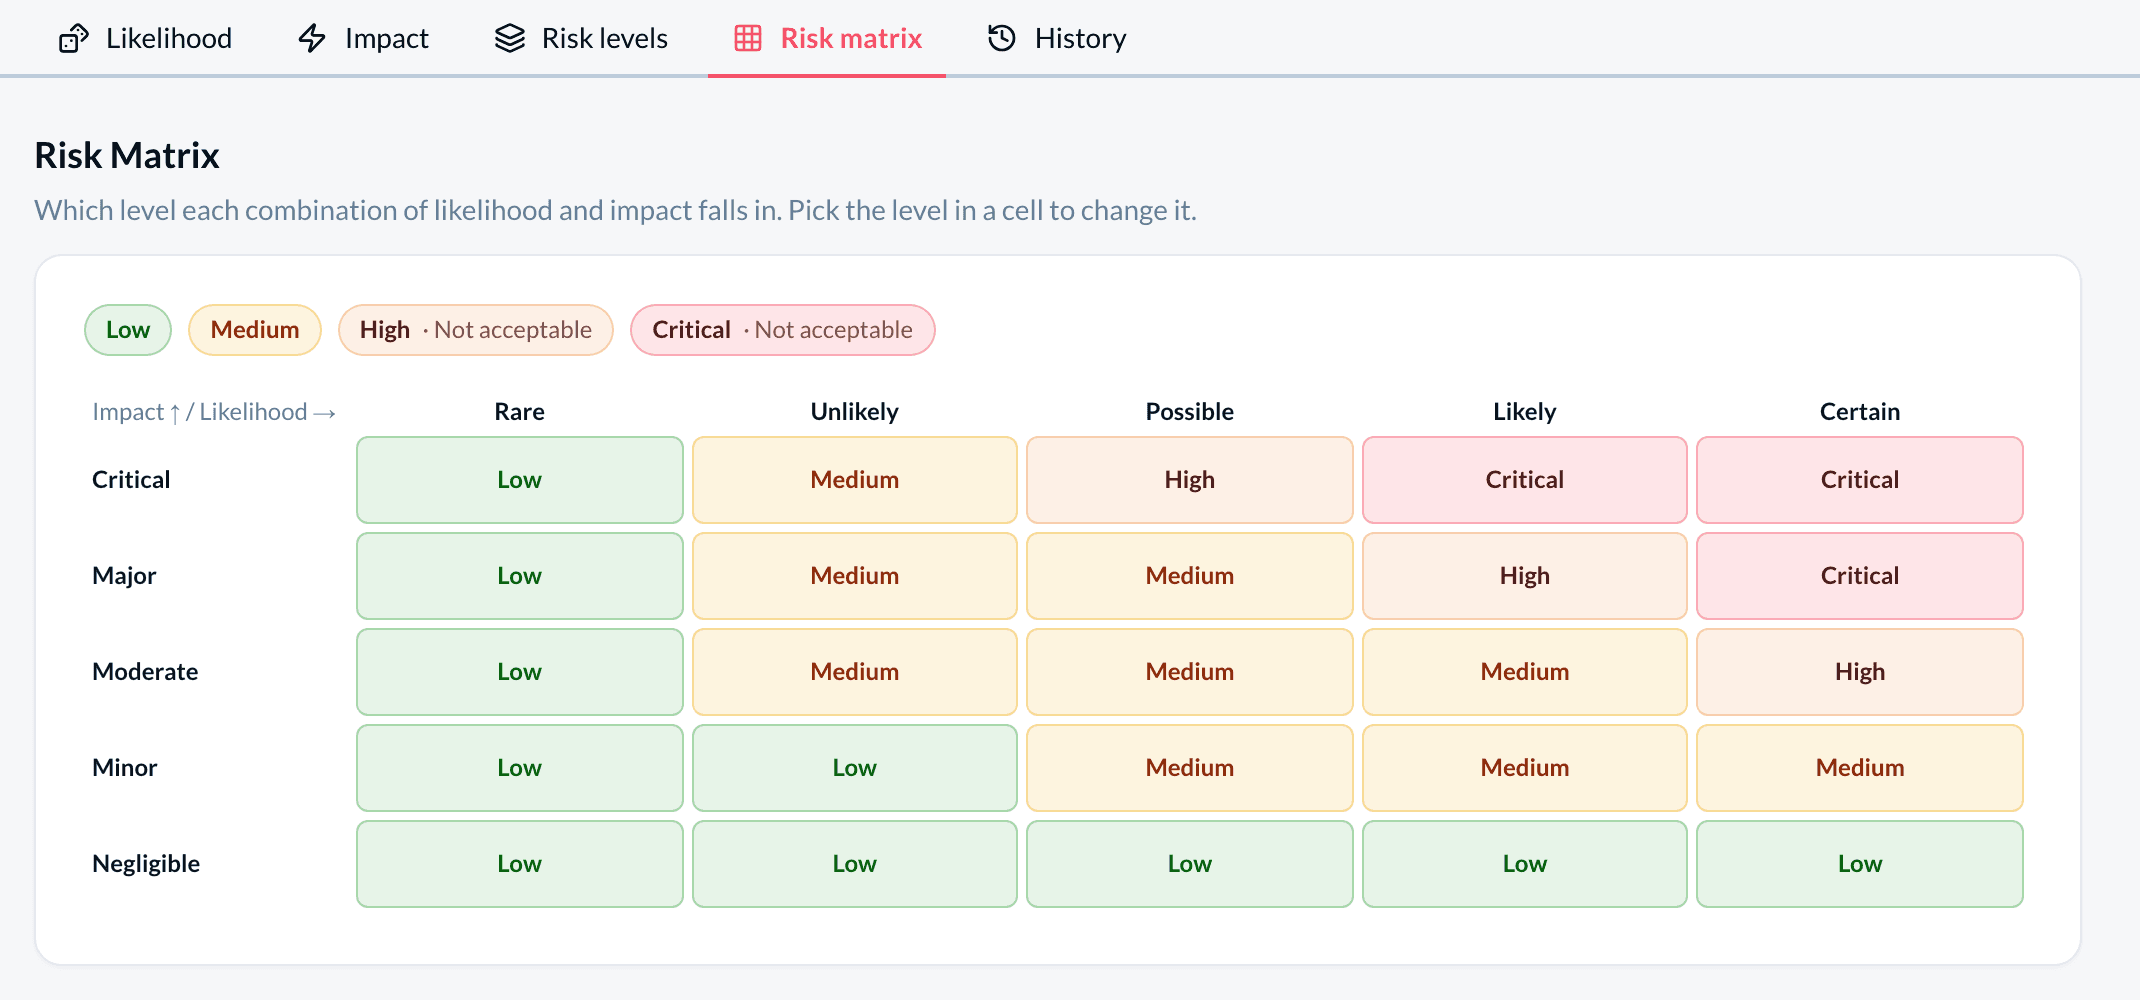Click the Rare column header
The width and height of the screenshot is (2140, 1000).
[x=520, y=412]
